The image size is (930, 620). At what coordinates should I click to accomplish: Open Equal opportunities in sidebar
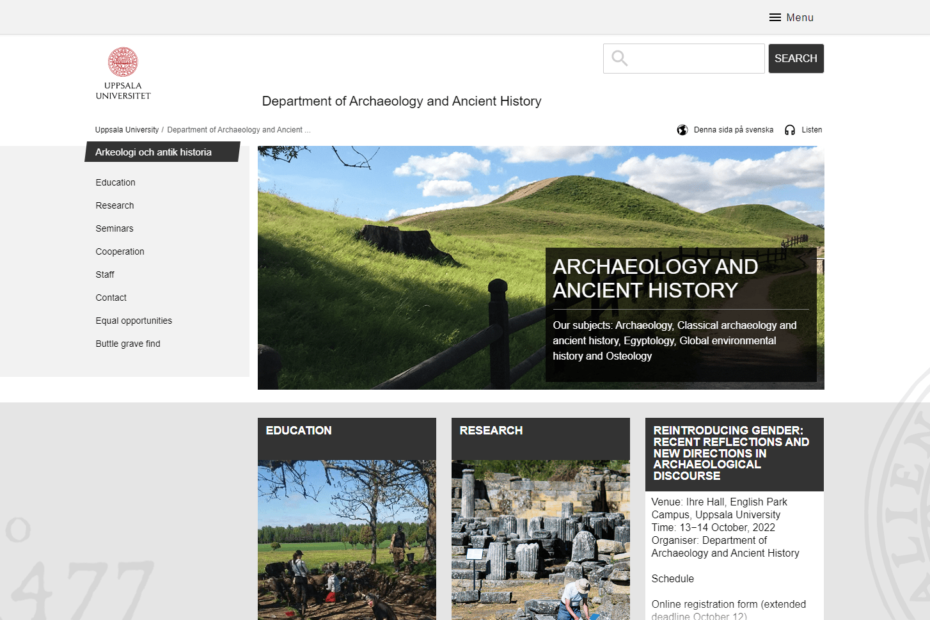click(x=133, y=320)
